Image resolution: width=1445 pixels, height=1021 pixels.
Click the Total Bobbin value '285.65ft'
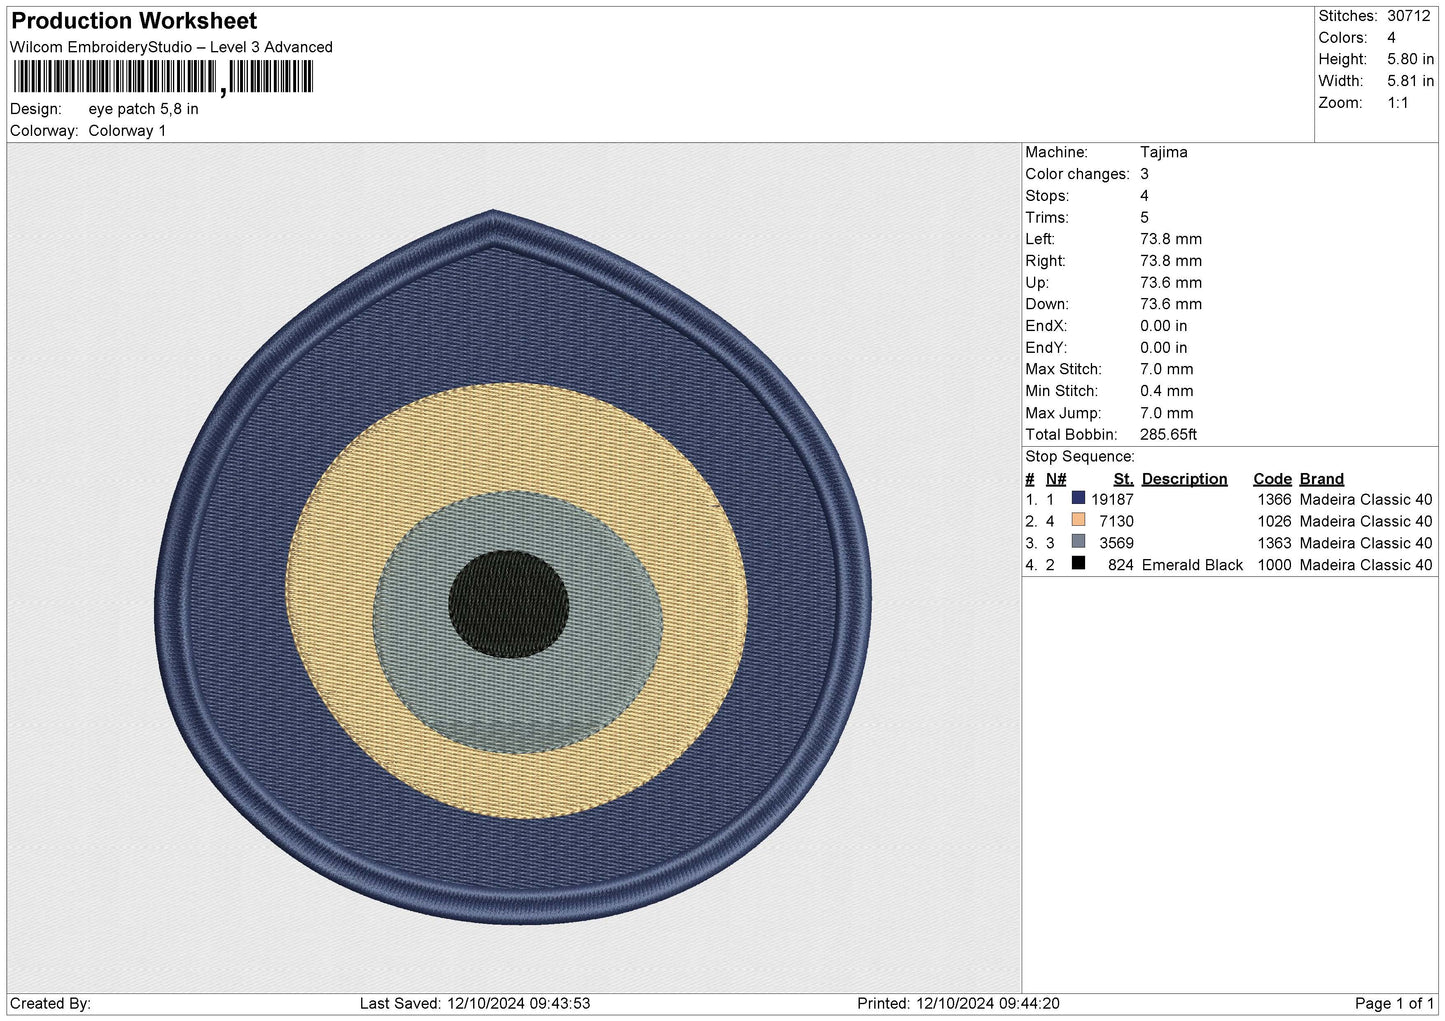tap(1168, 435)
